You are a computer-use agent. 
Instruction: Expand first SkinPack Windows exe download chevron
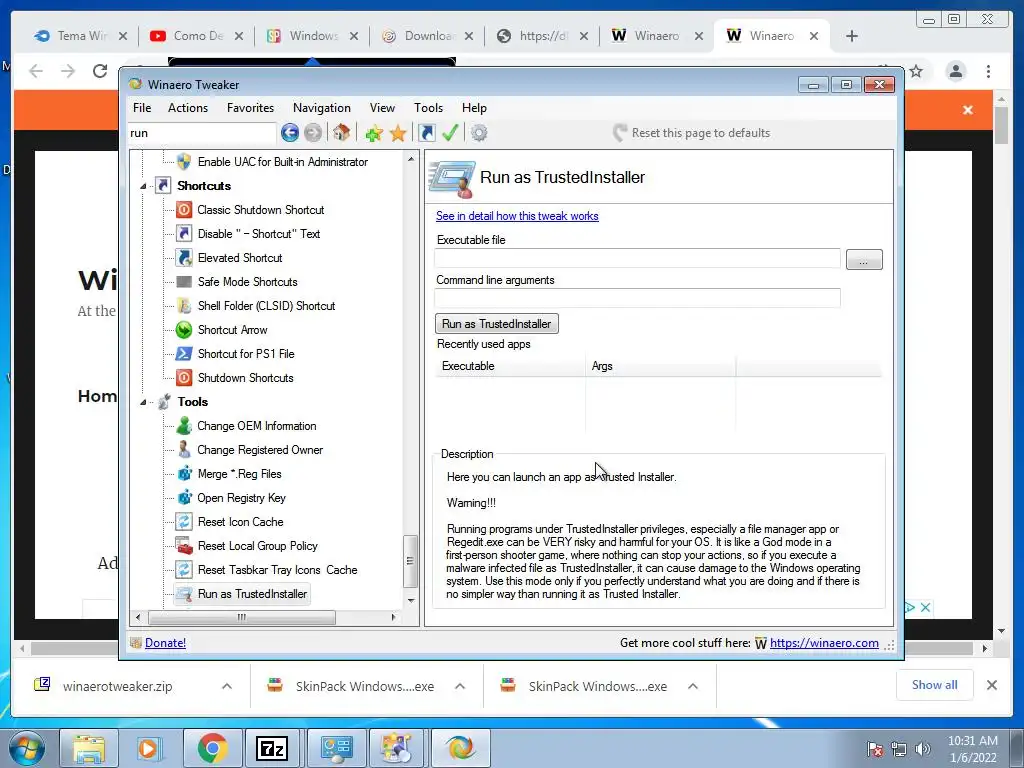pos(460,686)
